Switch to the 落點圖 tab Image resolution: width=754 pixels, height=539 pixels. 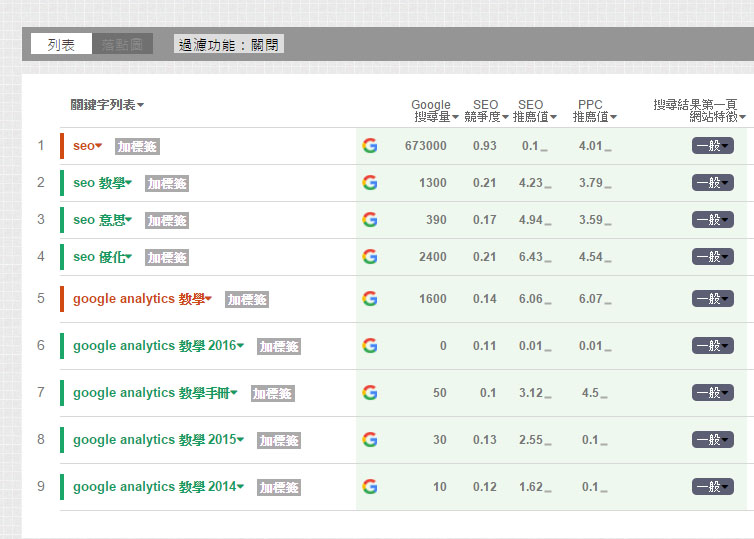(123, 44)
